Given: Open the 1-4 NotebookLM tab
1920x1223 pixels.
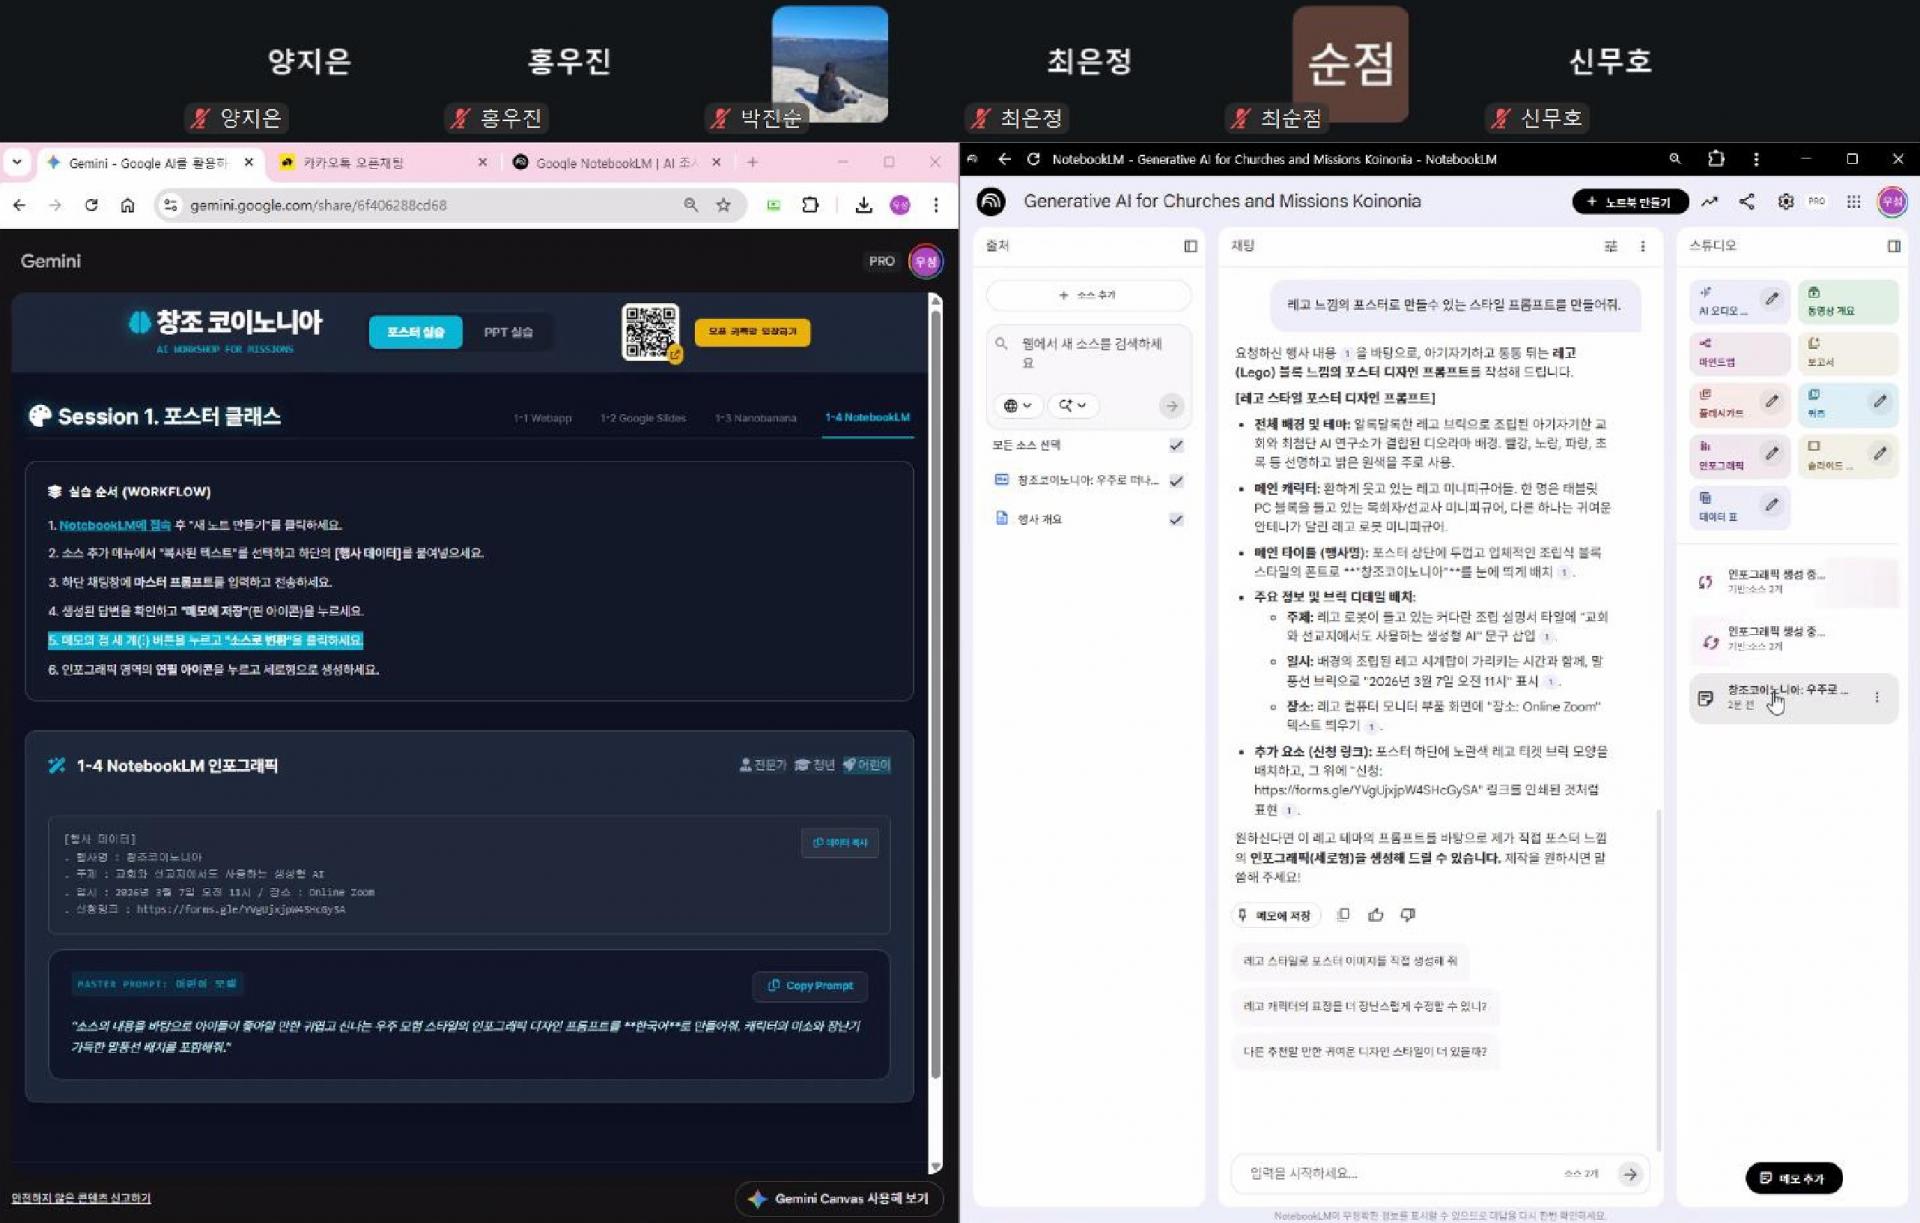Looking at the screenshot, I should [867, 418].
